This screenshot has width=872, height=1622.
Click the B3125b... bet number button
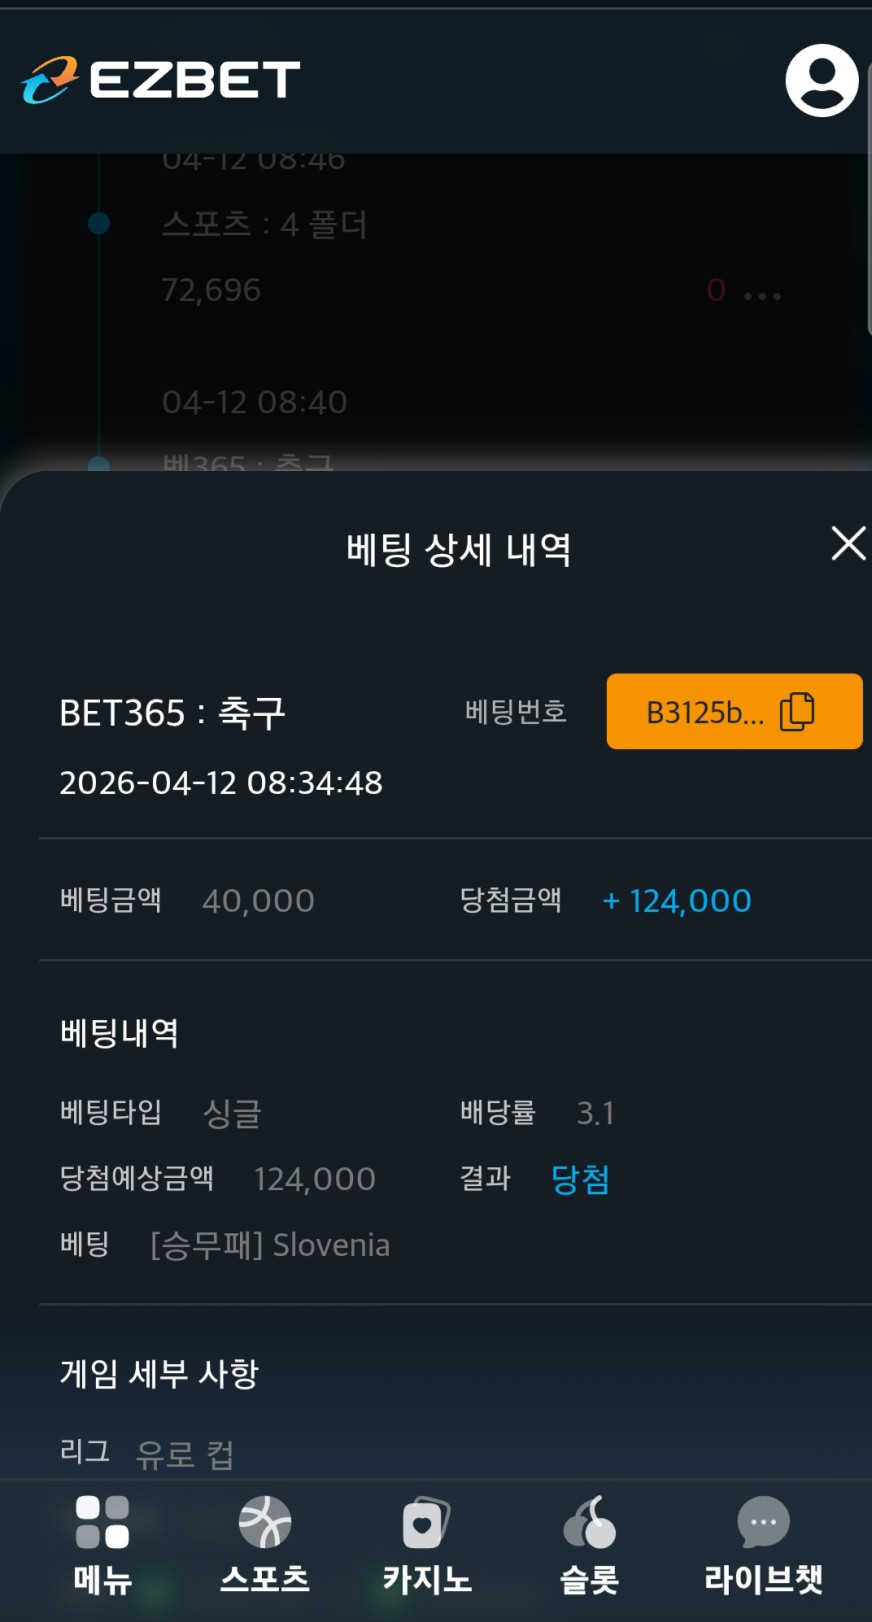(704, 712)
